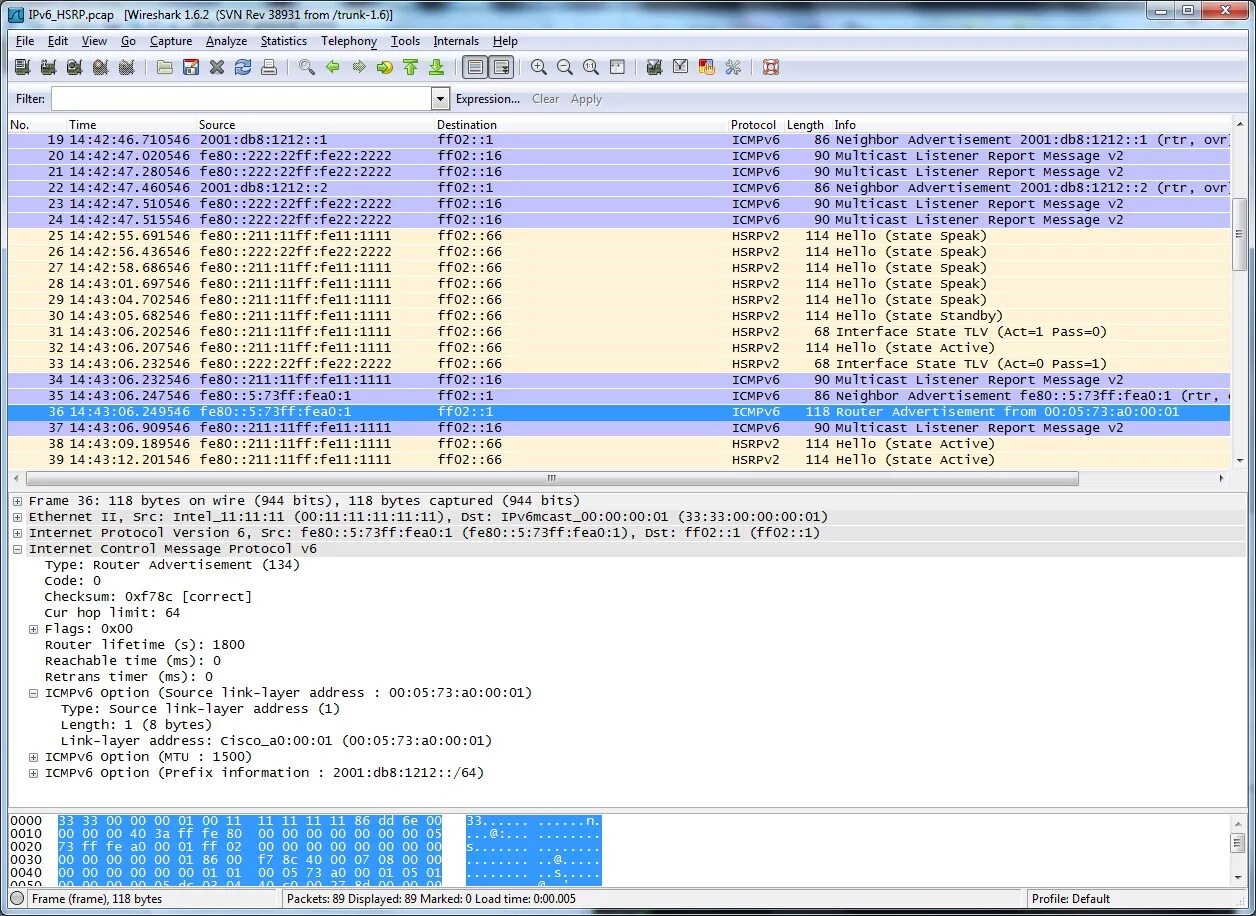Reload the capture file

[x=243, y=67]
